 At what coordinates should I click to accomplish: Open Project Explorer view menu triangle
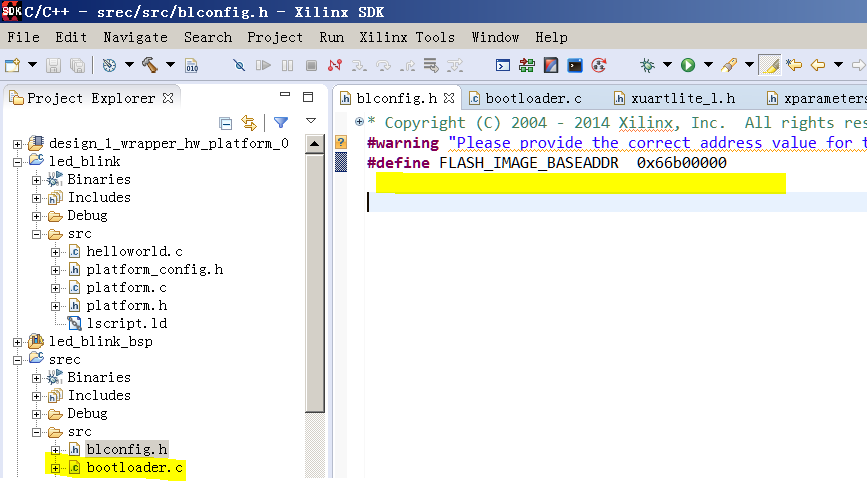[311, 121]
